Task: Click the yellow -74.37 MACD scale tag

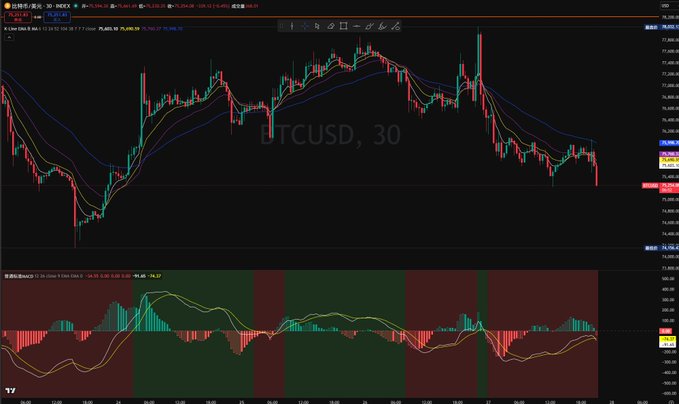Action: (667, 339)
